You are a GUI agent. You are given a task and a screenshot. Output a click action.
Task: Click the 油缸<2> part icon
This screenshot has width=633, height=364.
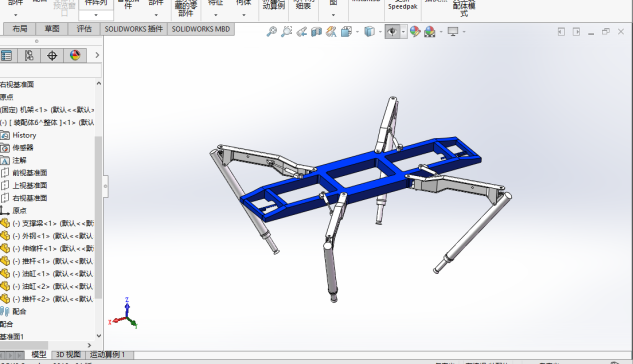click(x=5, y=286)
